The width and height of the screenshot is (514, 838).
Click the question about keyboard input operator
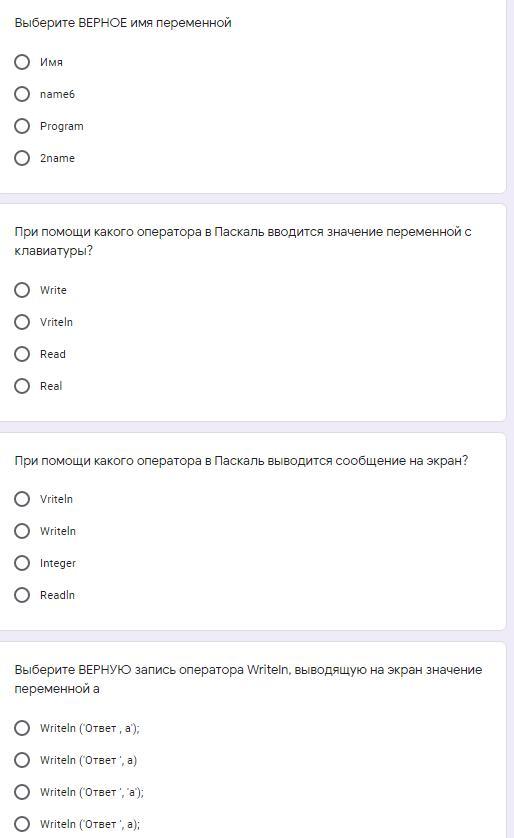click(243, 241)
